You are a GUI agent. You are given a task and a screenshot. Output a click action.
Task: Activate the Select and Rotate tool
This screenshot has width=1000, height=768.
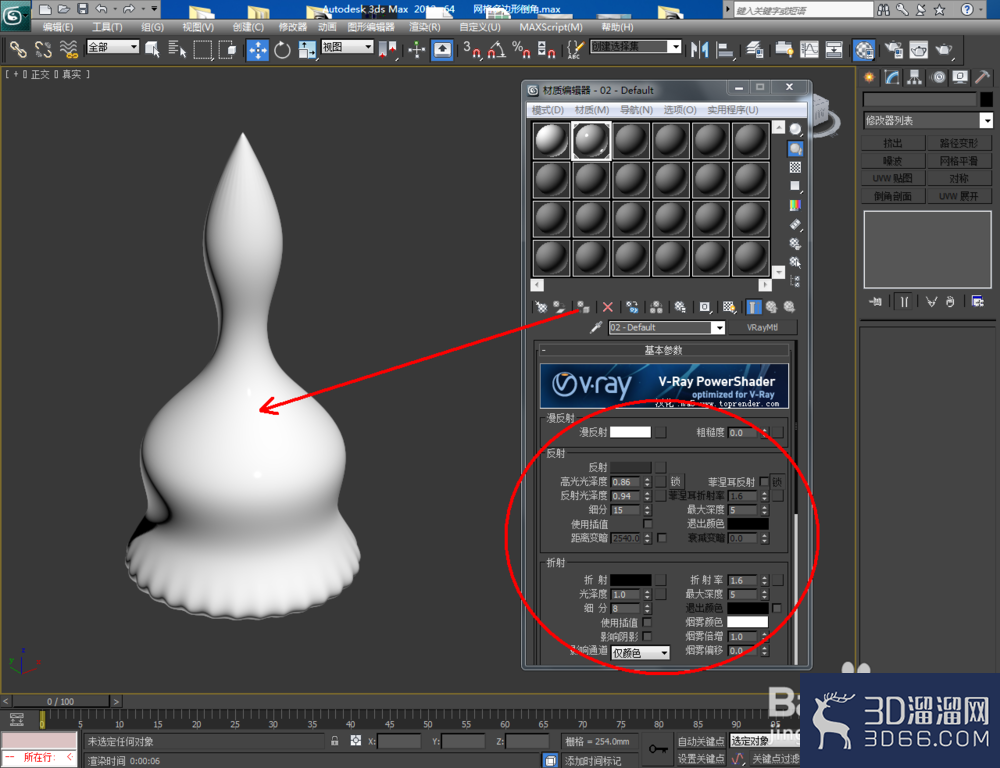point(282,49)
